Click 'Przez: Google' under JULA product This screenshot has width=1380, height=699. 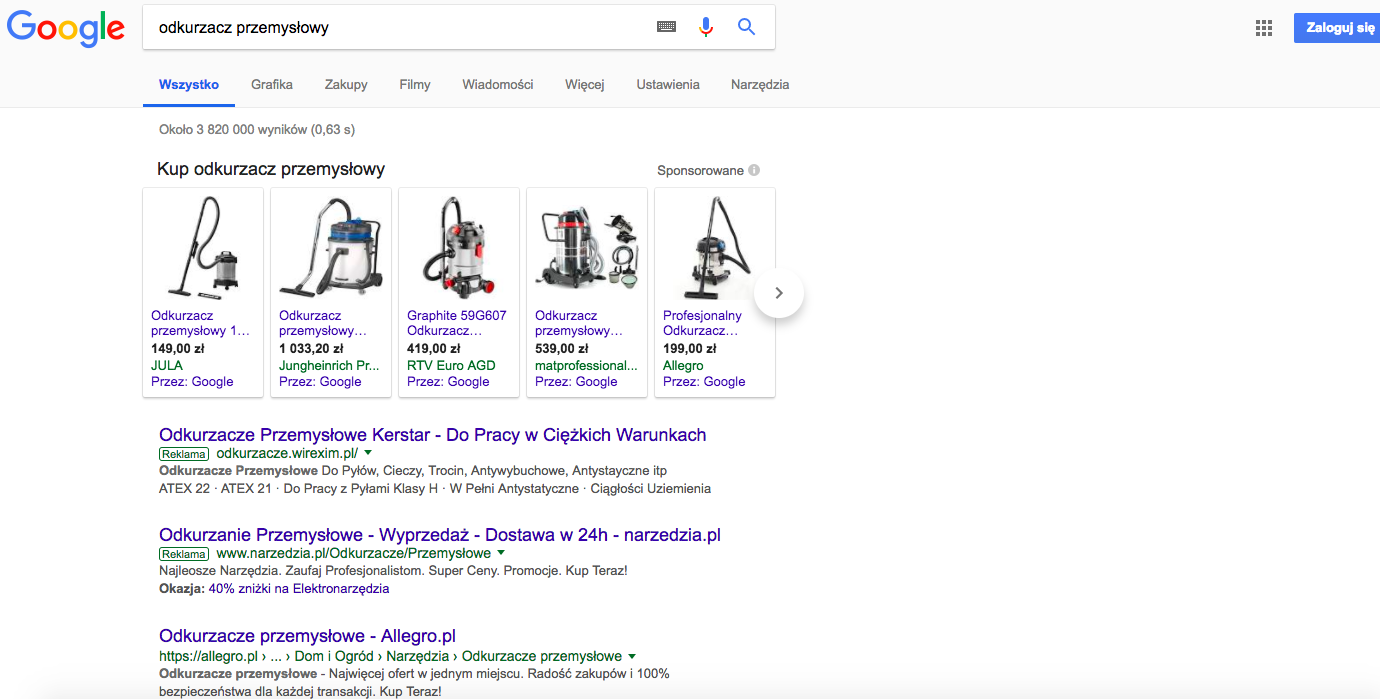pyautogui.click(x=192, y=381)
